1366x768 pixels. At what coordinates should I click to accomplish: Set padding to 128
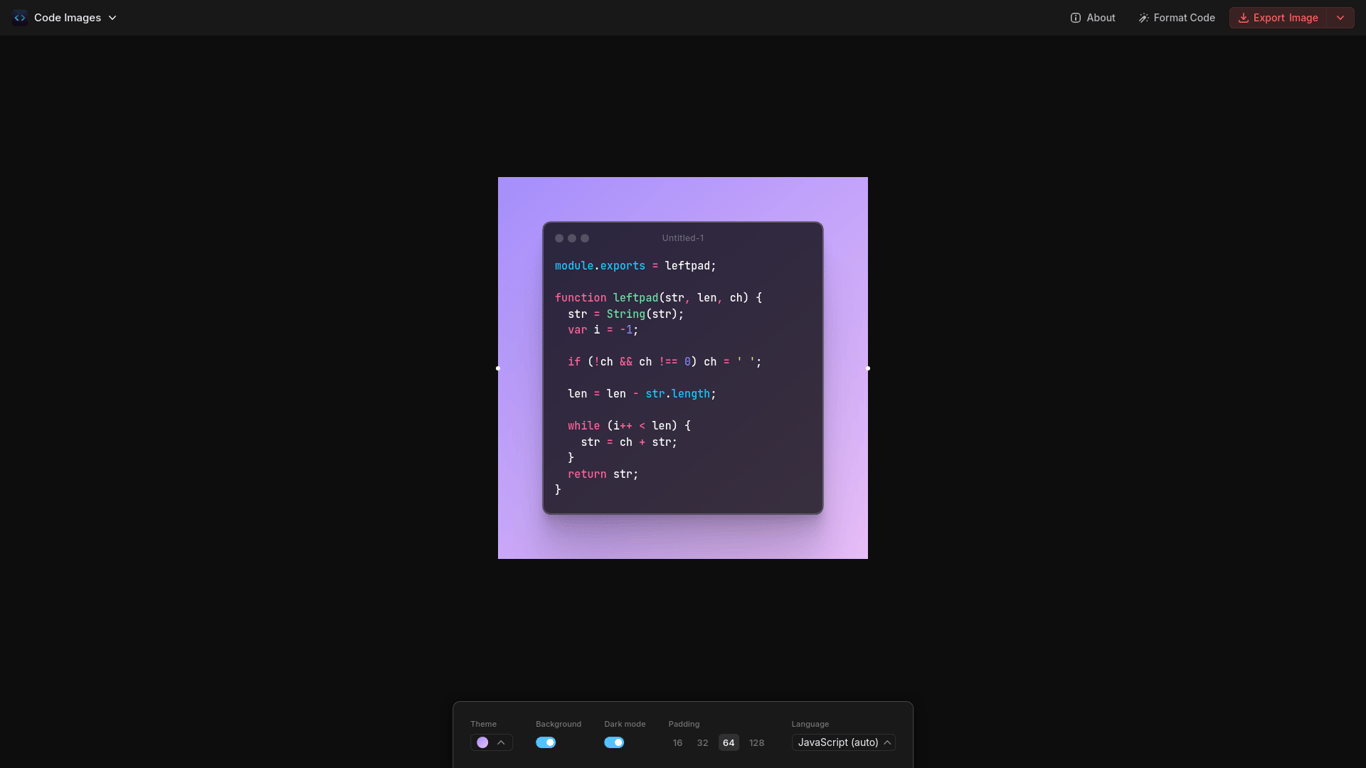coord(757,743)
